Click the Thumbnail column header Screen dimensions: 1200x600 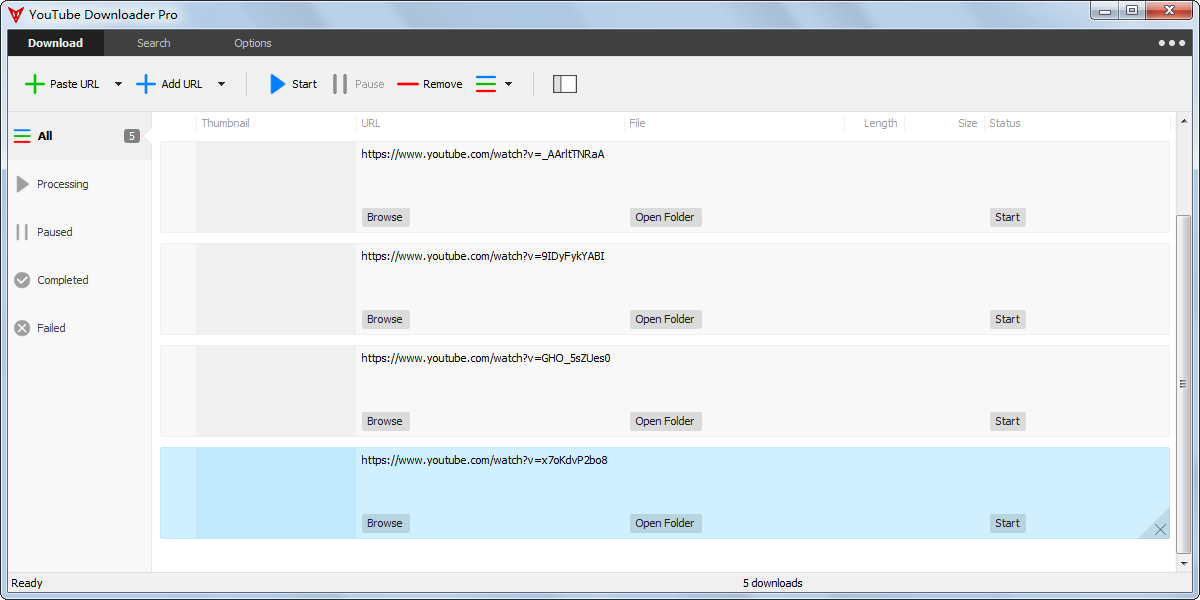(225, 123)
